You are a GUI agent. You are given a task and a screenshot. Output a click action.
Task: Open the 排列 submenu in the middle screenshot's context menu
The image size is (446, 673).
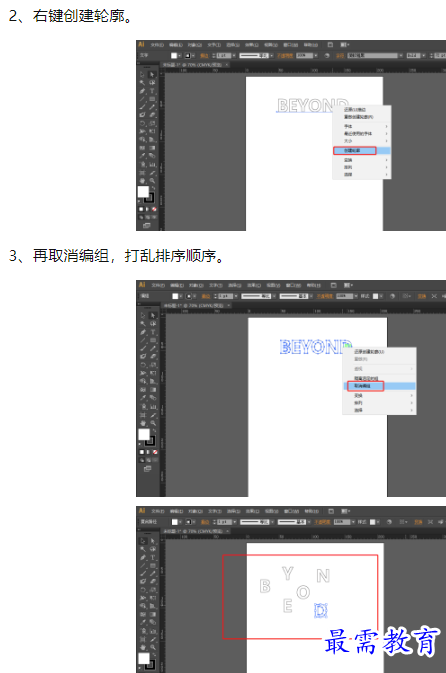coord(379,403)
